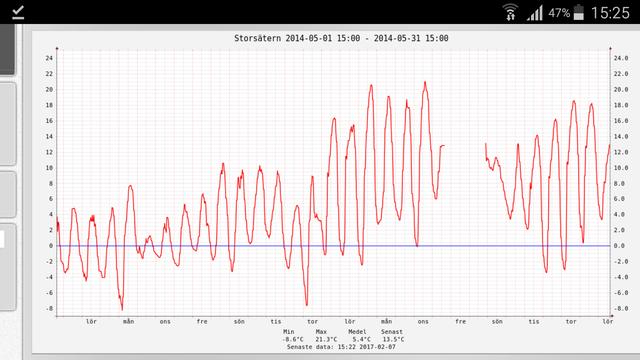Tap the 15:25 clock
640x360 pixels.
tap(610, 13)
